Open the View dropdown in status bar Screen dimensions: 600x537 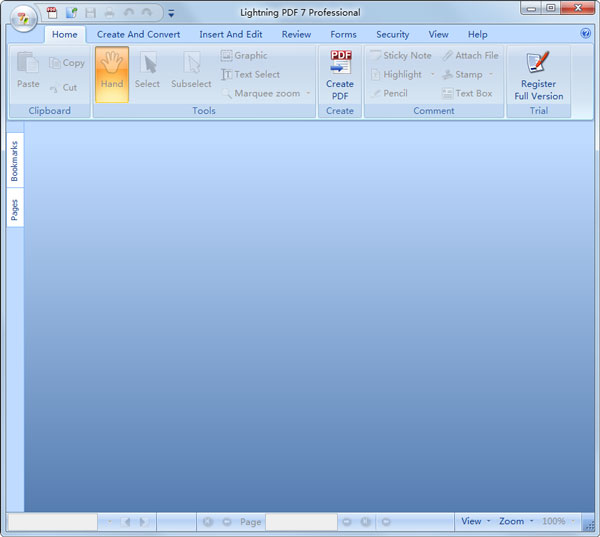pyautogui.click(x=475, y=521)
